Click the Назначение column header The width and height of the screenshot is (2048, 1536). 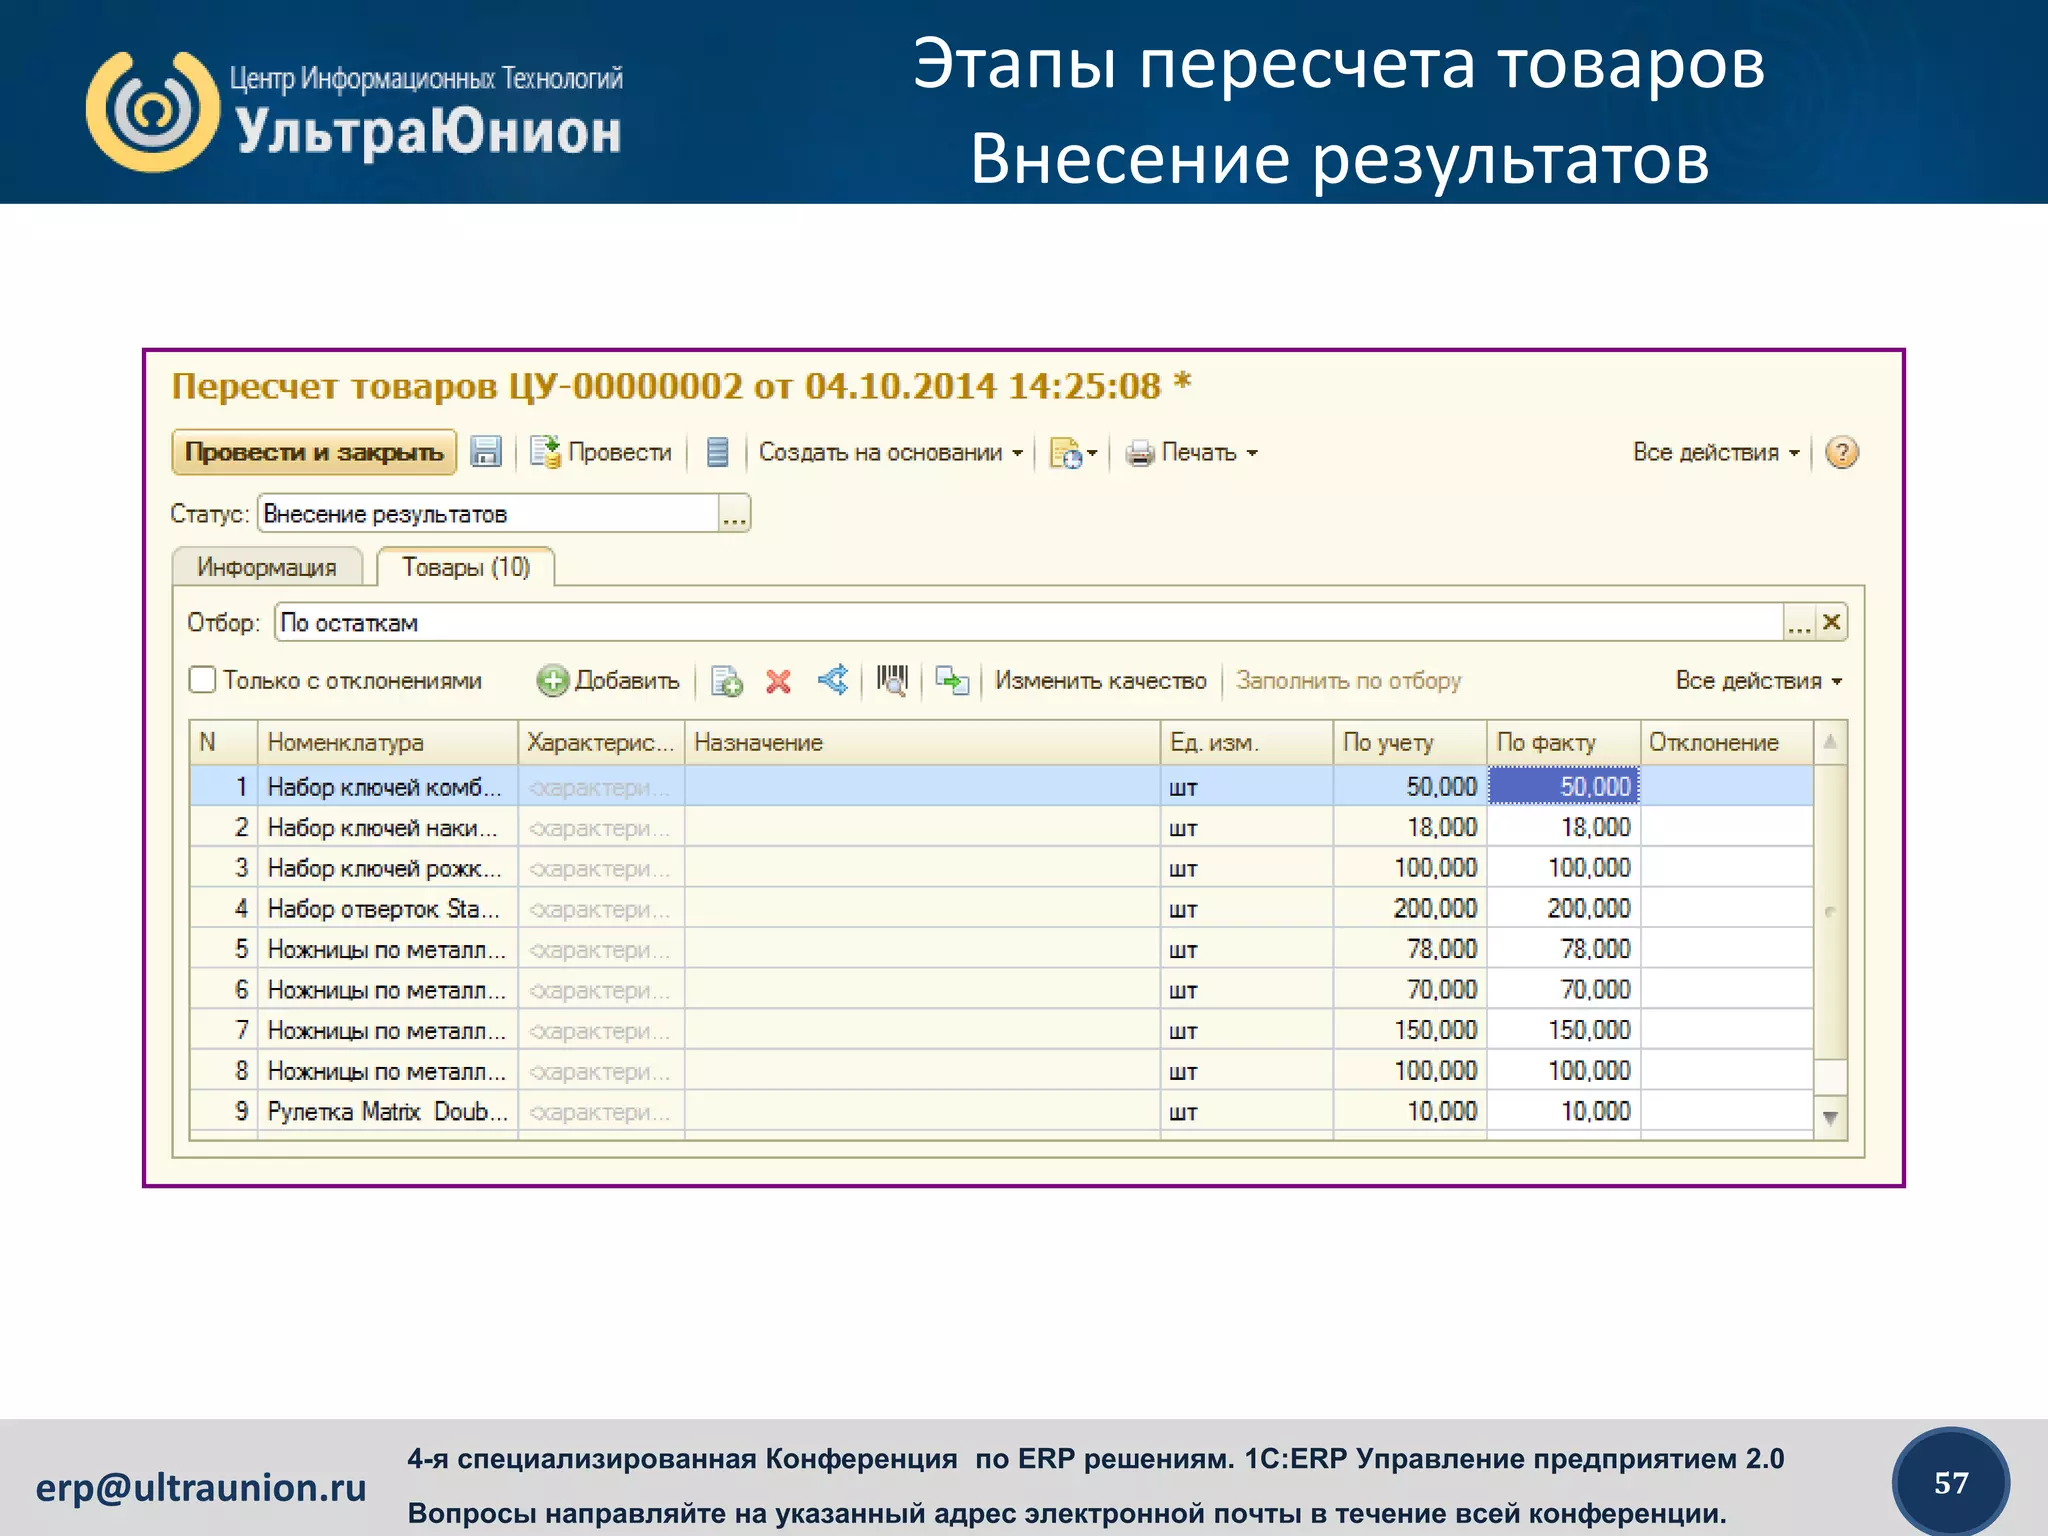922,743
